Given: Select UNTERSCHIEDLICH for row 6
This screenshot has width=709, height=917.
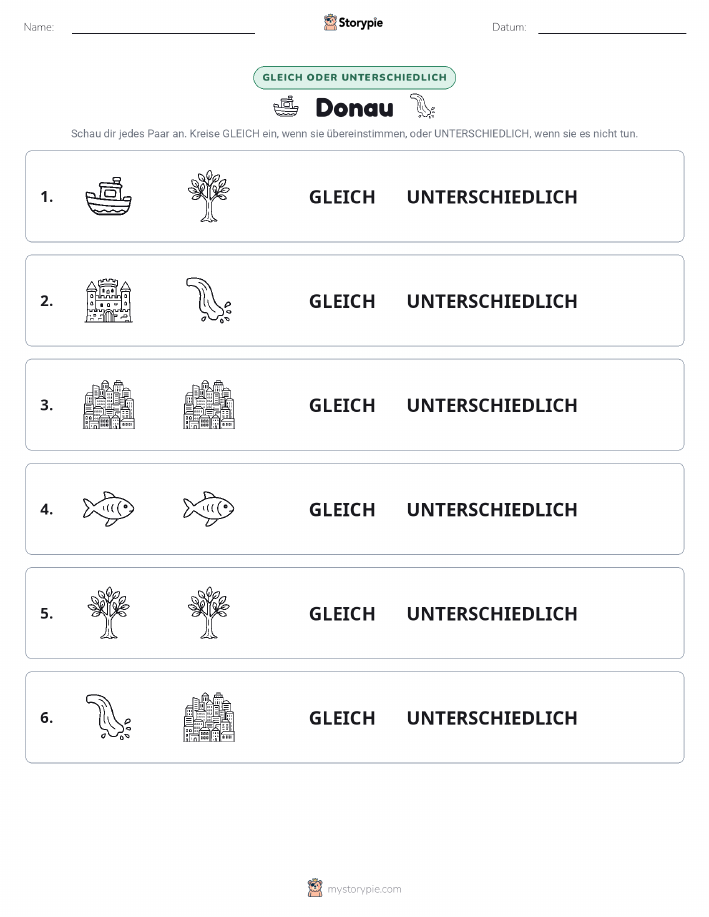Looking at the screenshot, I should [x=492, y=718].
